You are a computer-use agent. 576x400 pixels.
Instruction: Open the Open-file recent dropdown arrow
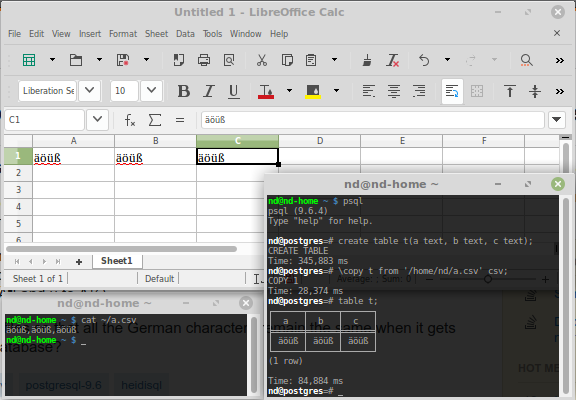tap(100, 60)
